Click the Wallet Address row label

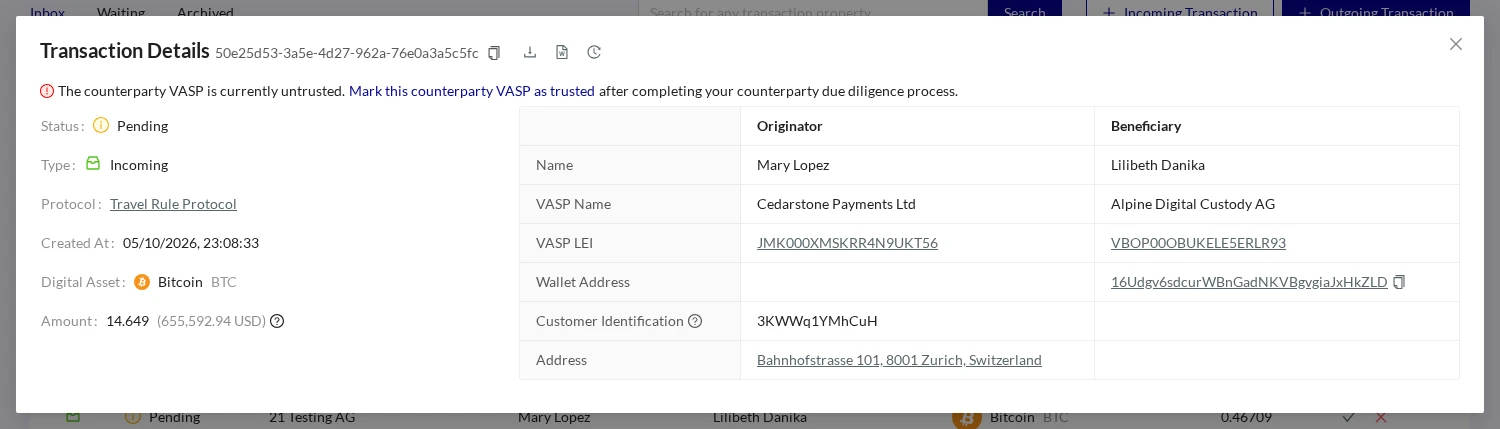pos(583,282)
